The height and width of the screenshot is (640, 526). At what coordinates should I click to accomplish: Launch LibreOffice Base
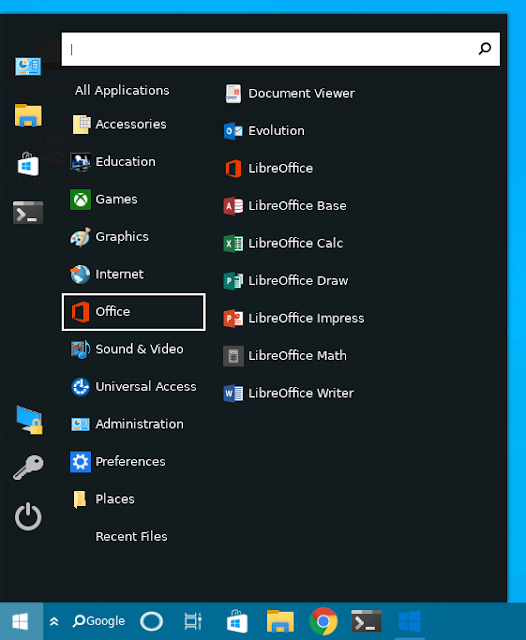tap(285, 206)
